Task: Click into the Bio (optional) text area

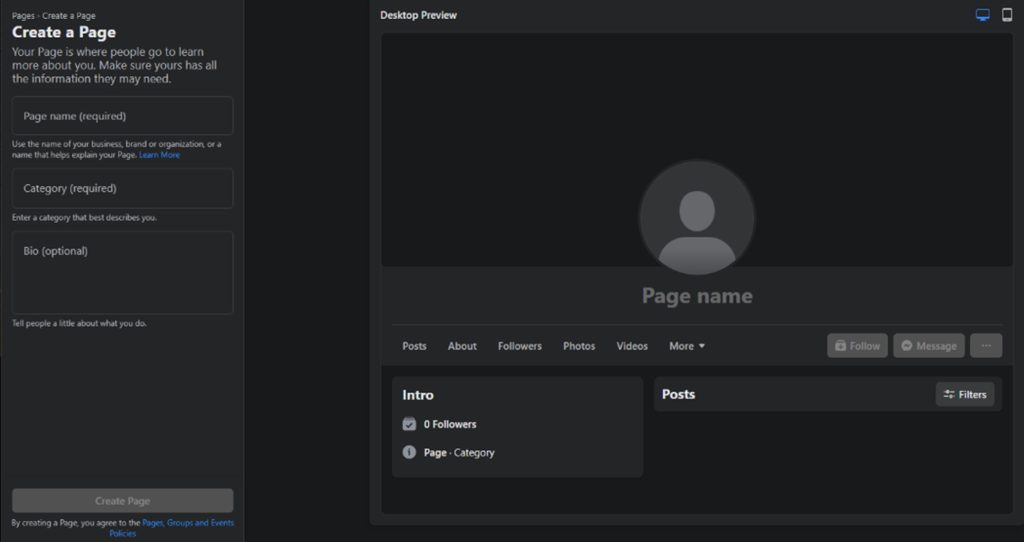Action: point(122,272)
